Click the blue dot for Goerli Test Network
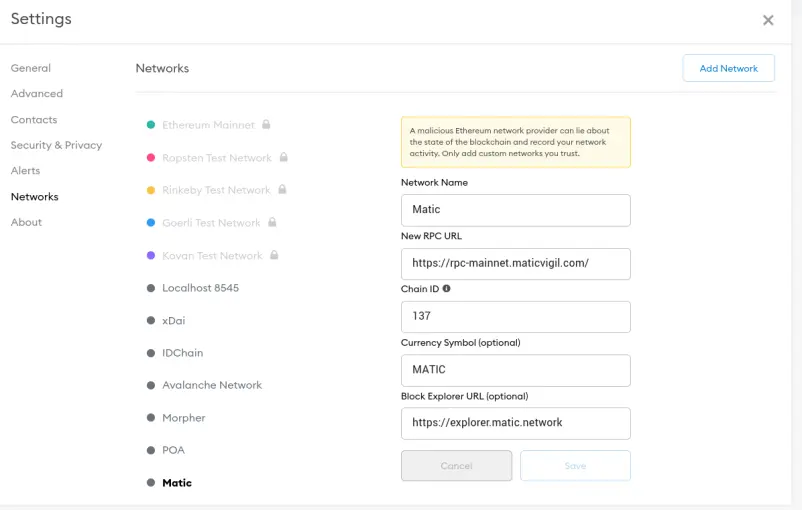 pyautogui.click(x=151, y=223)
